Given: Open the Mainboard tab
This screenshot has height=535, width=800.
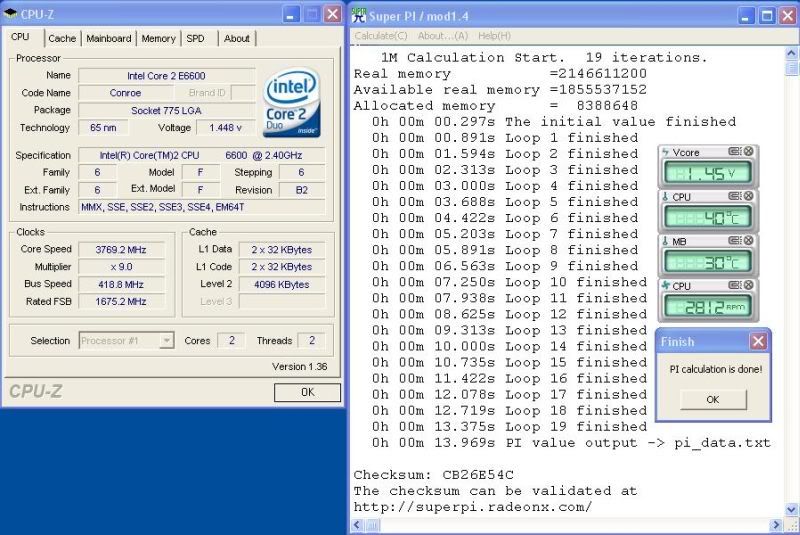Looking at the screenshot, I should point(109,38).
